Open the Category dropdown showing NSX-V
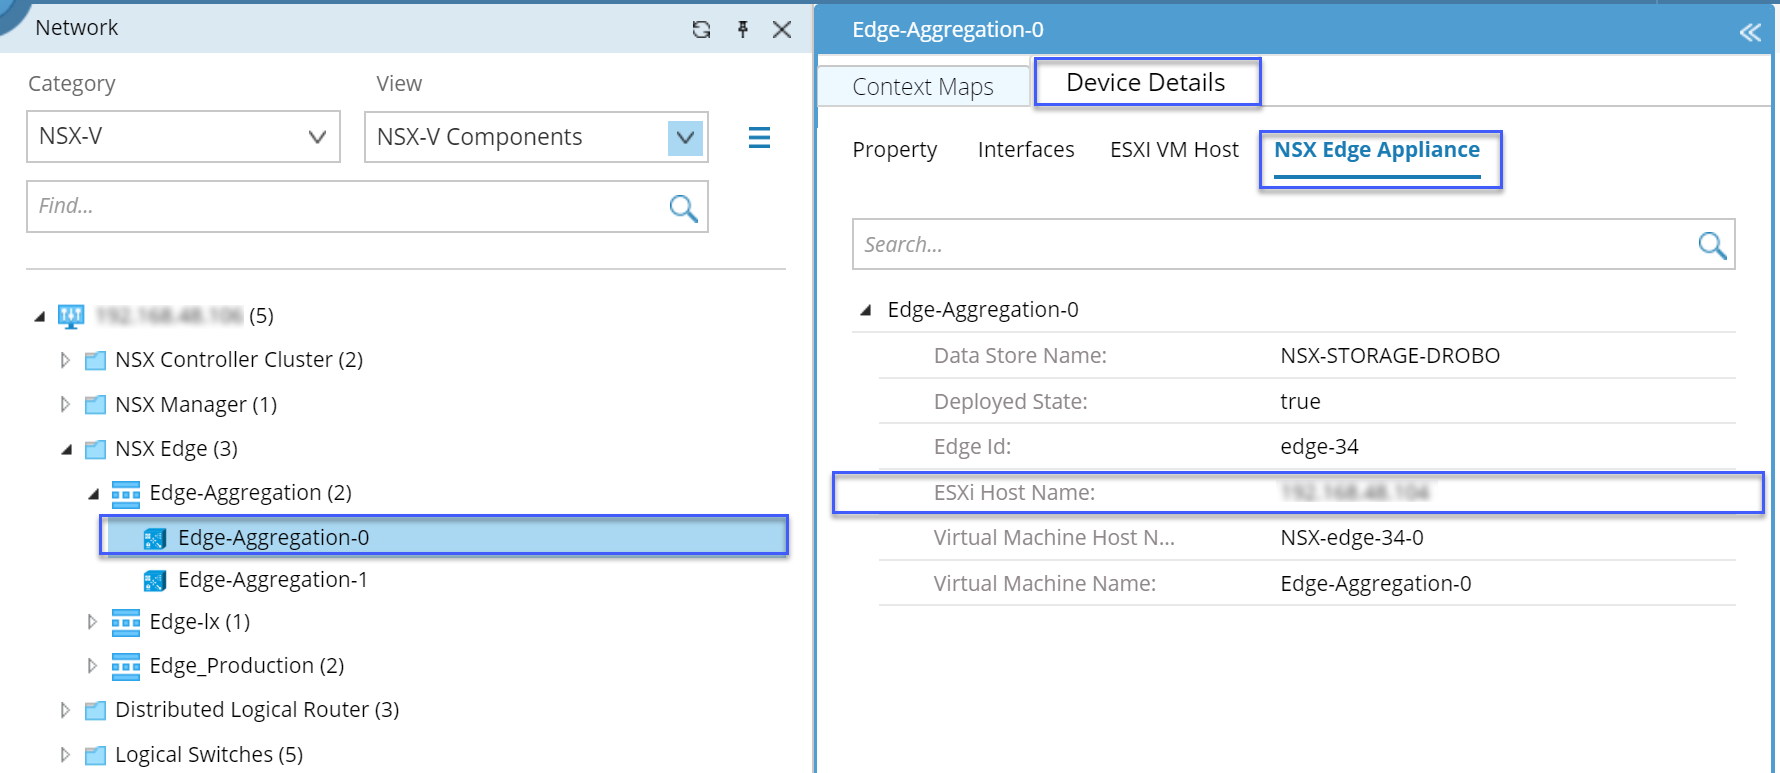1780x773 pixels. click(183, 137)
